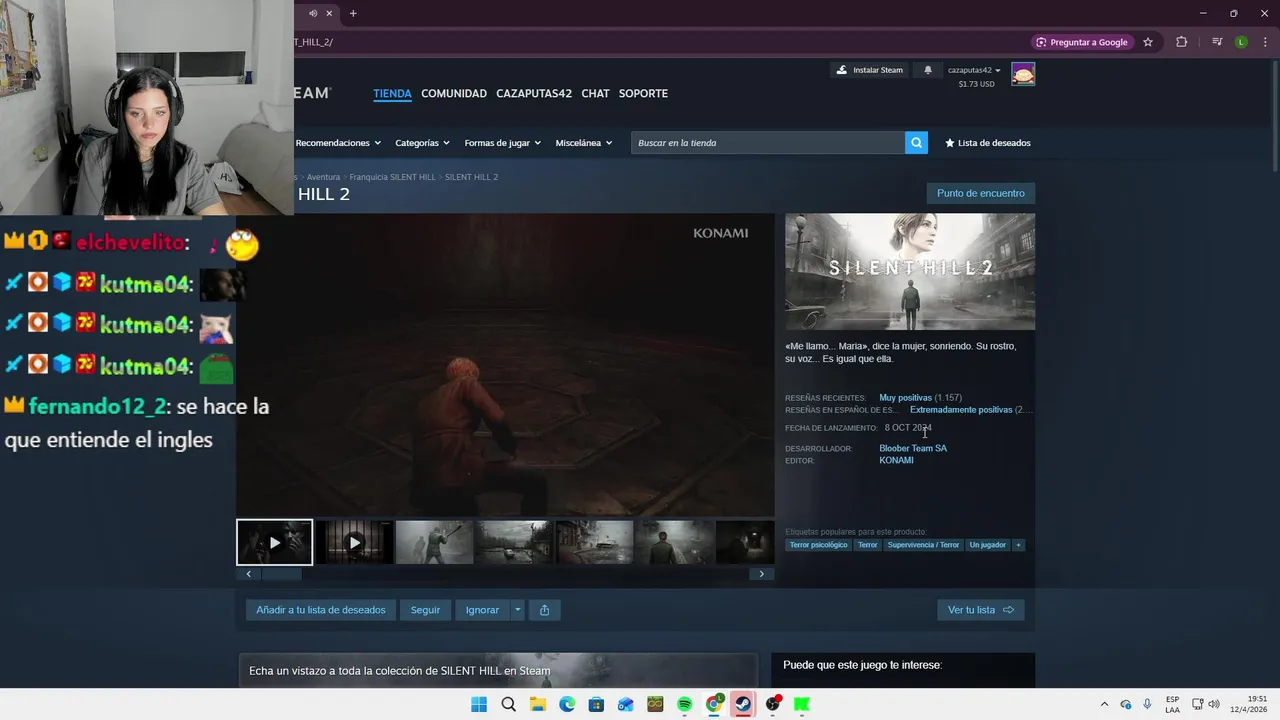The image size is (1280, 720).
Task: Click the store search magnifier button
Action: pyautogui.click(x=916, y=143)
